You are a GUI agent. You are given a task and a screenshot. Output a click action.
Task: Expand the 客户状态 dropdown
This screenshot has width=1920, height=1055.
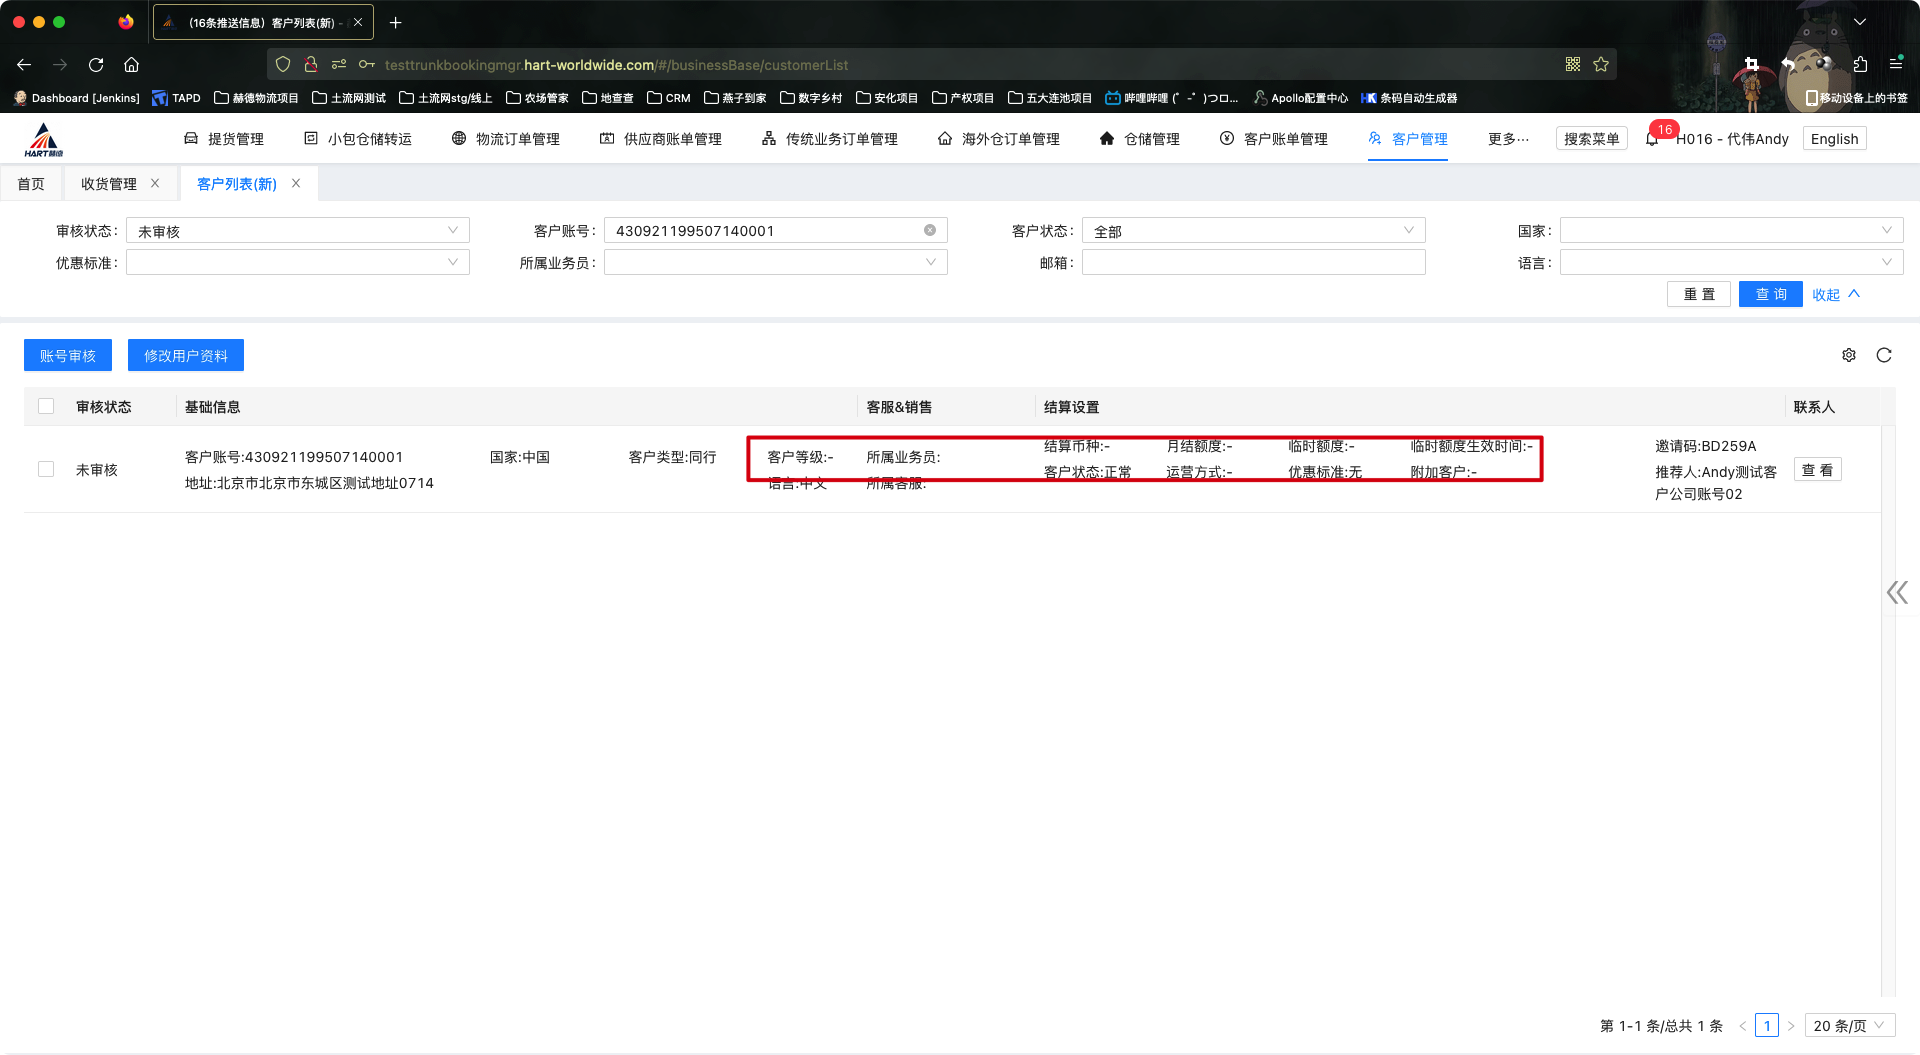[1253, 231]
